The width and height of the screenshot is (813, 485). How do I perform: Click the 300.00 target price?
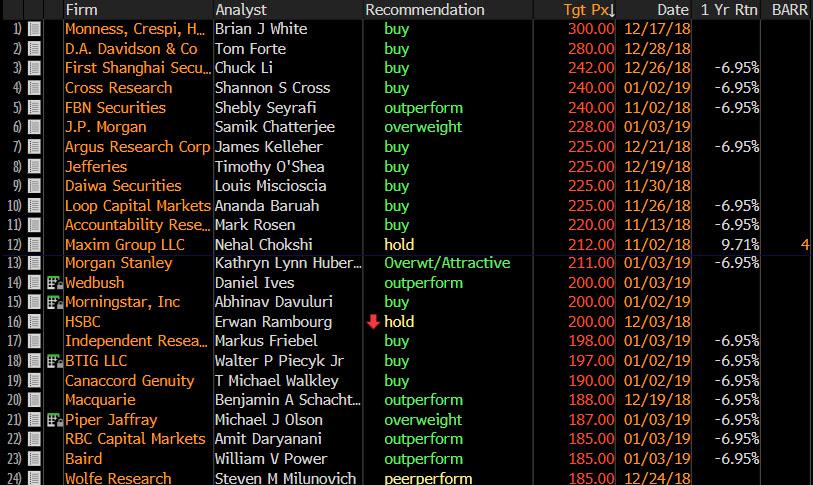coord(591,29)
